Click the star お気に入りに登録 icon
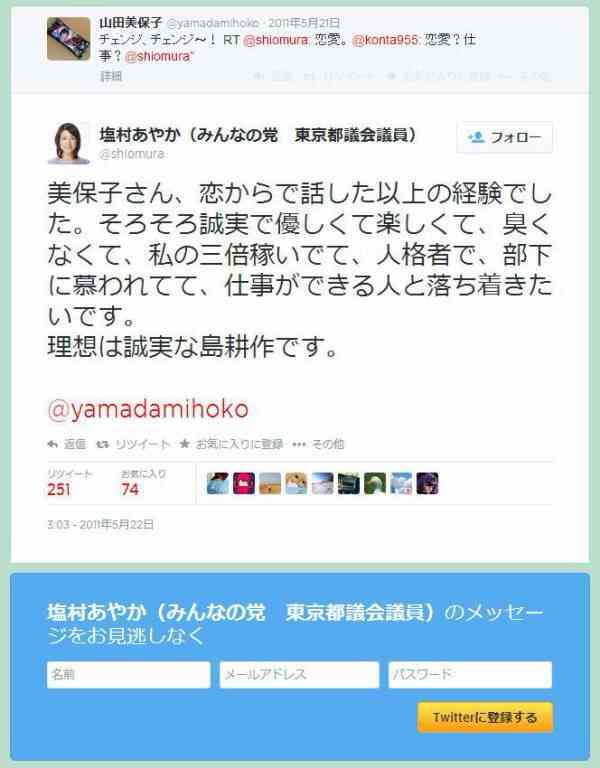600x768 pixels. point(185,444)
